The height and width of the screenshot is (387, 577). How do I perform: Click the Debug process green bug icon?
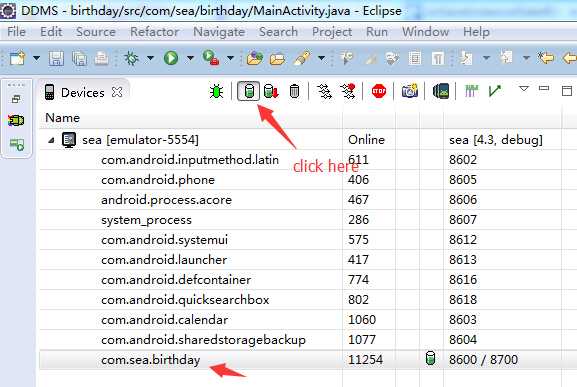click(x=216, y=91)
